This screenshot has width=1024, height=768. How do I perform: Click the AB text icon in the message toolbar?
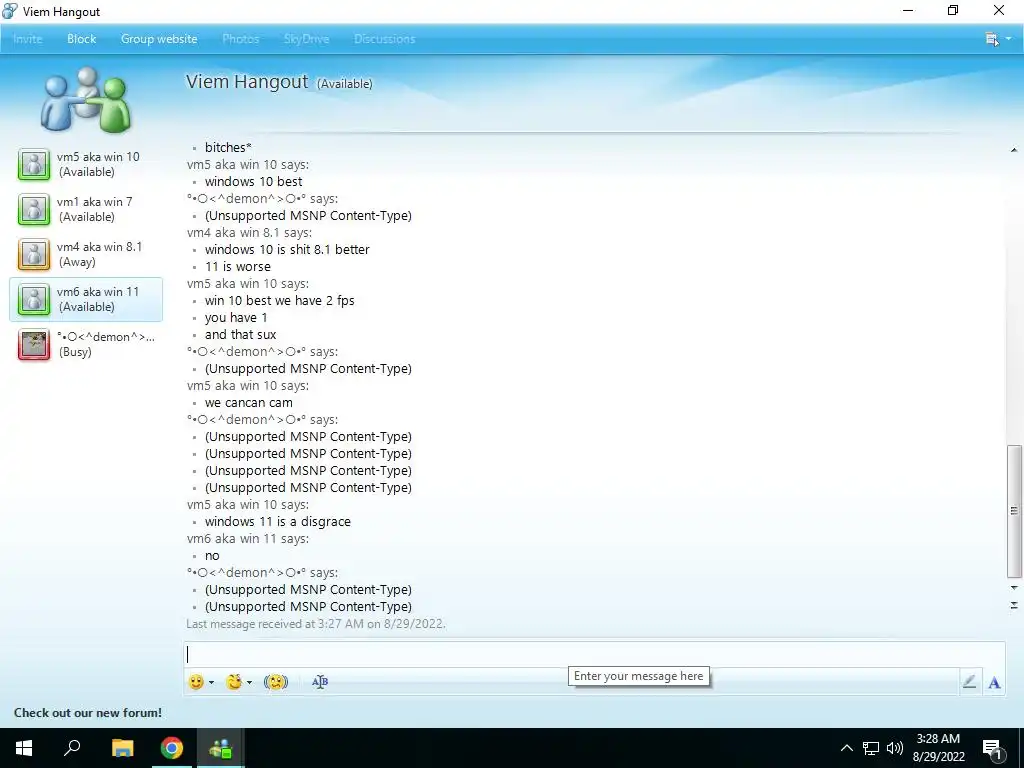[x=320, y=682]
